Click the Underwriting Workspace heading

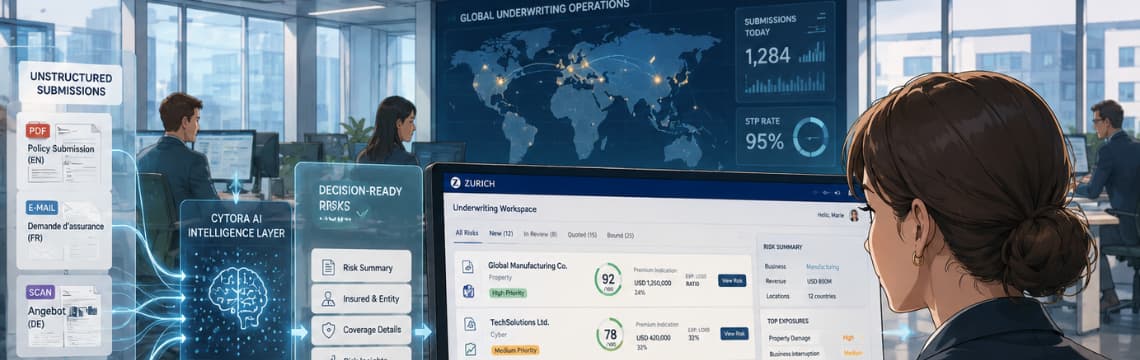click(x=494, y=209)
